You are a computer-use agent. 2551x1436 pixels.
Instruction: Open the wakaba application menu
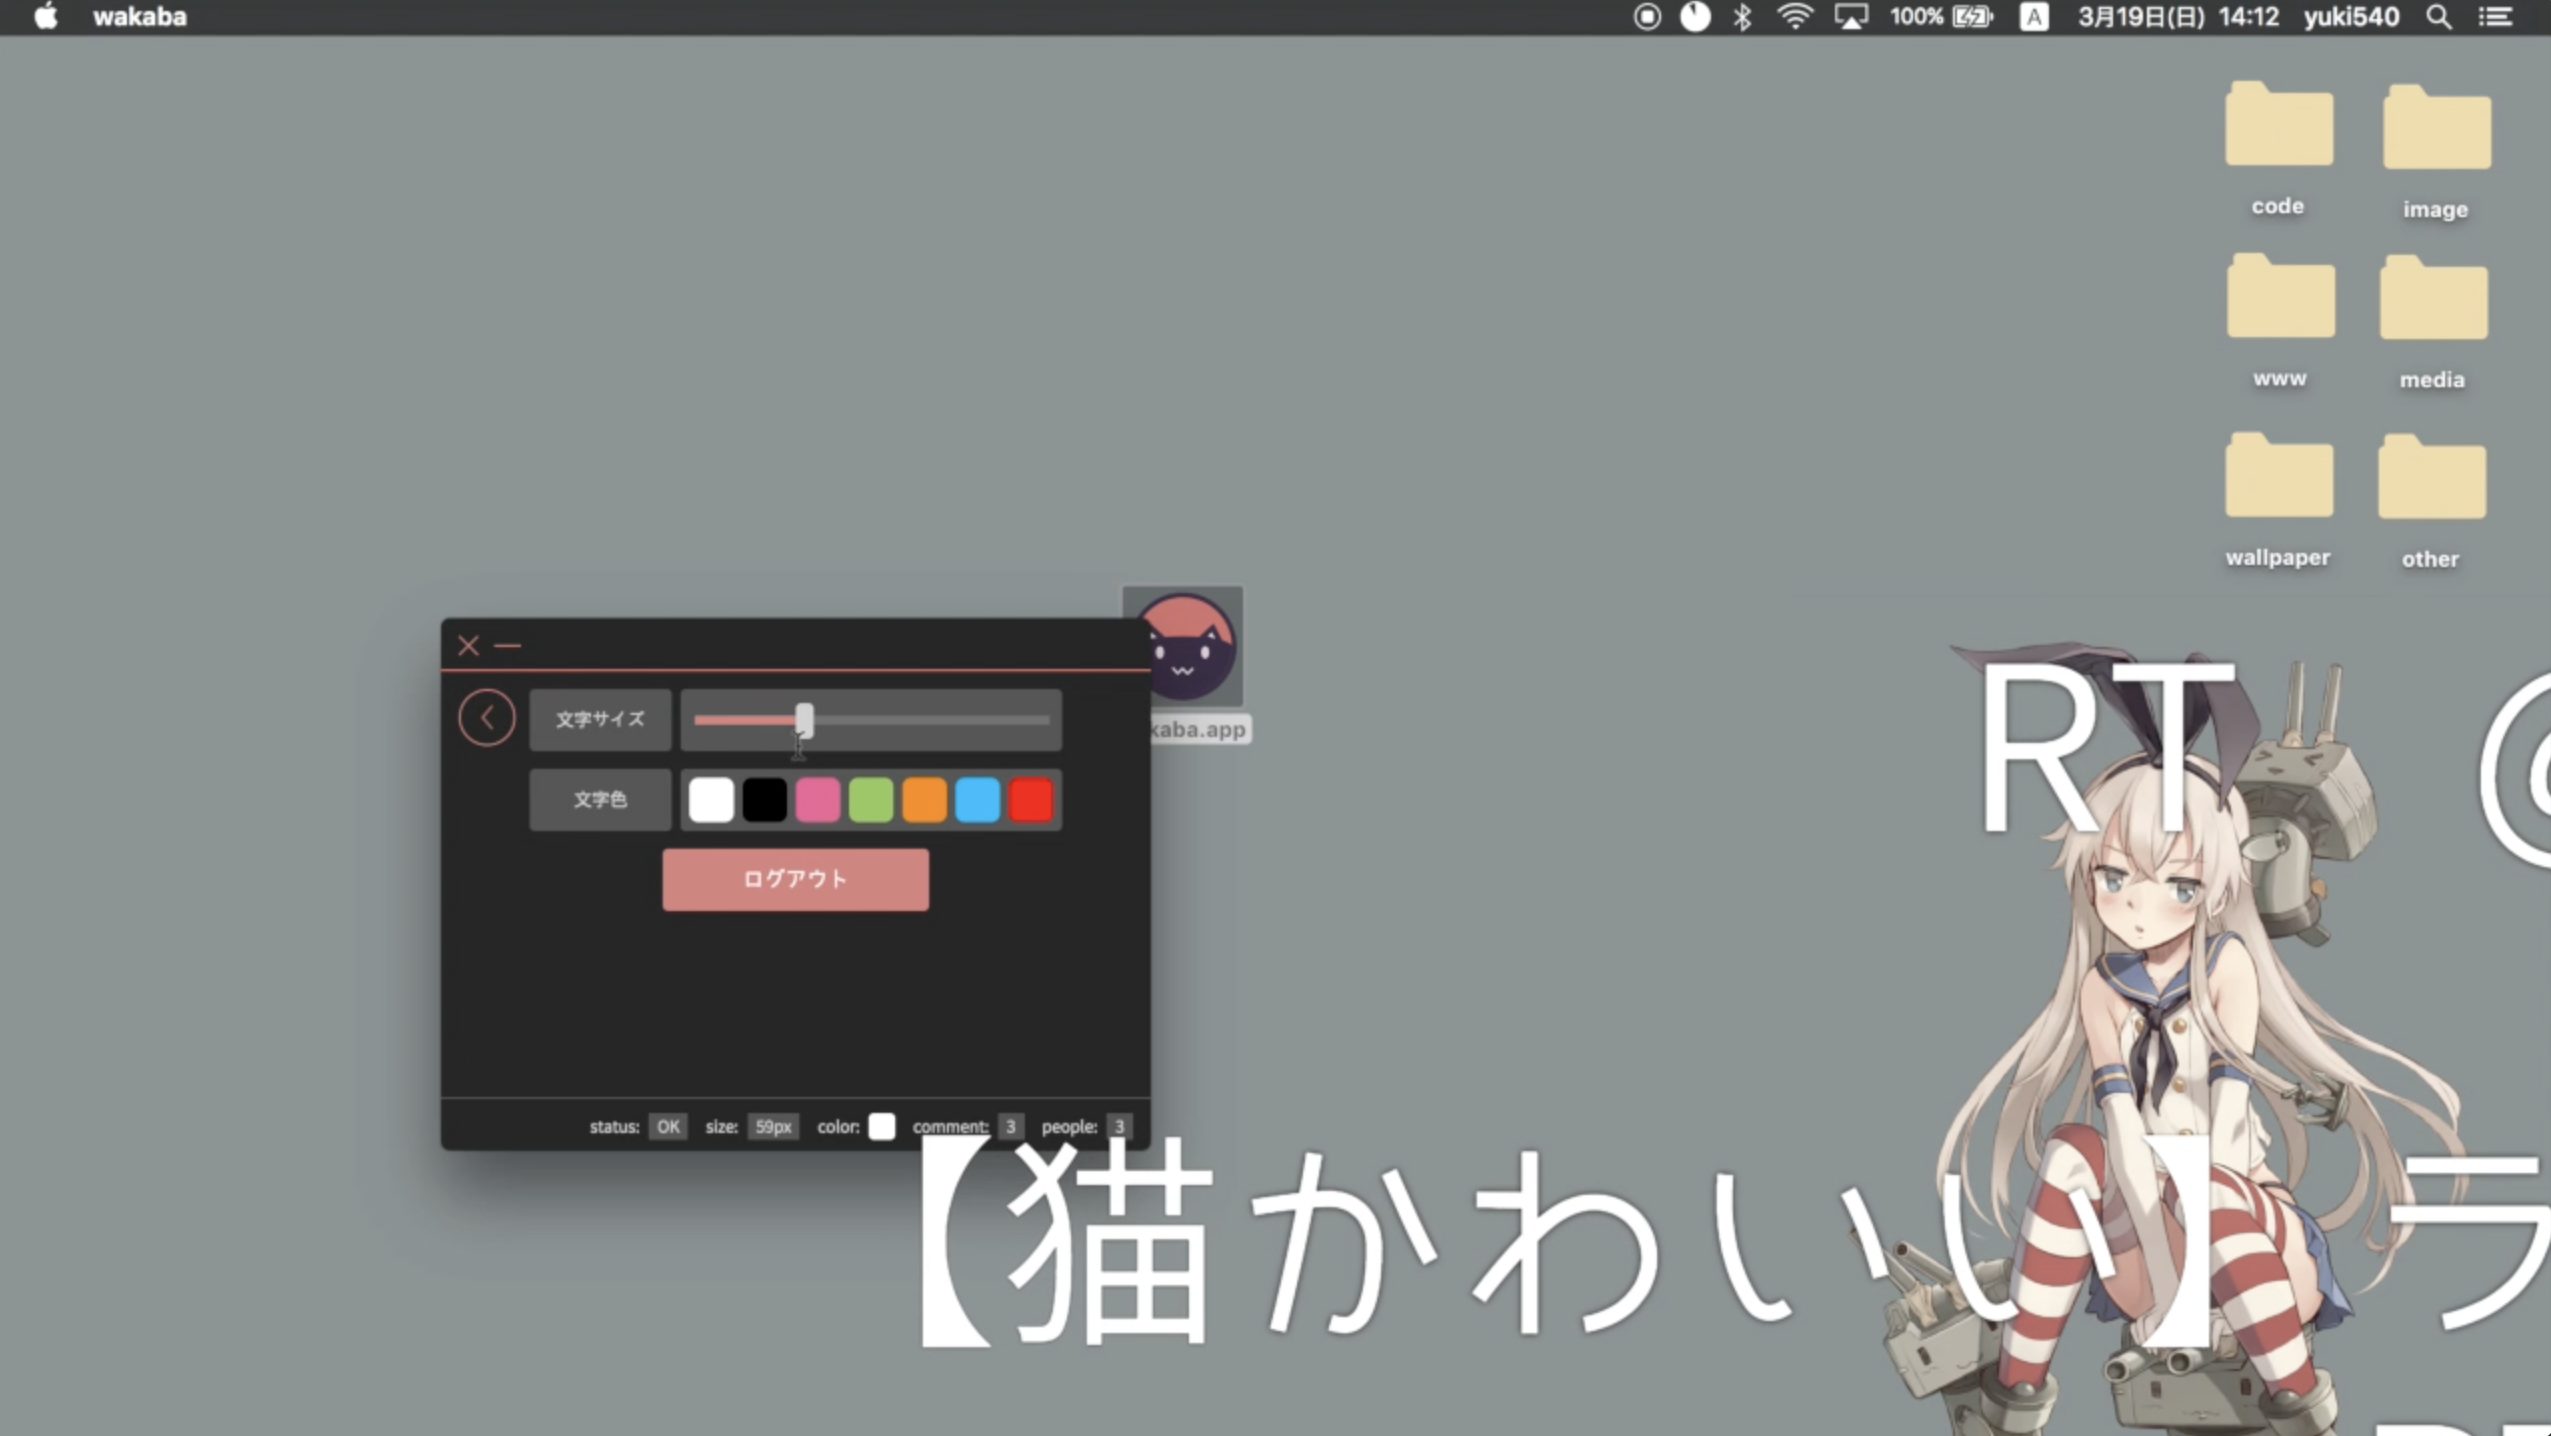tap(140, 17)
